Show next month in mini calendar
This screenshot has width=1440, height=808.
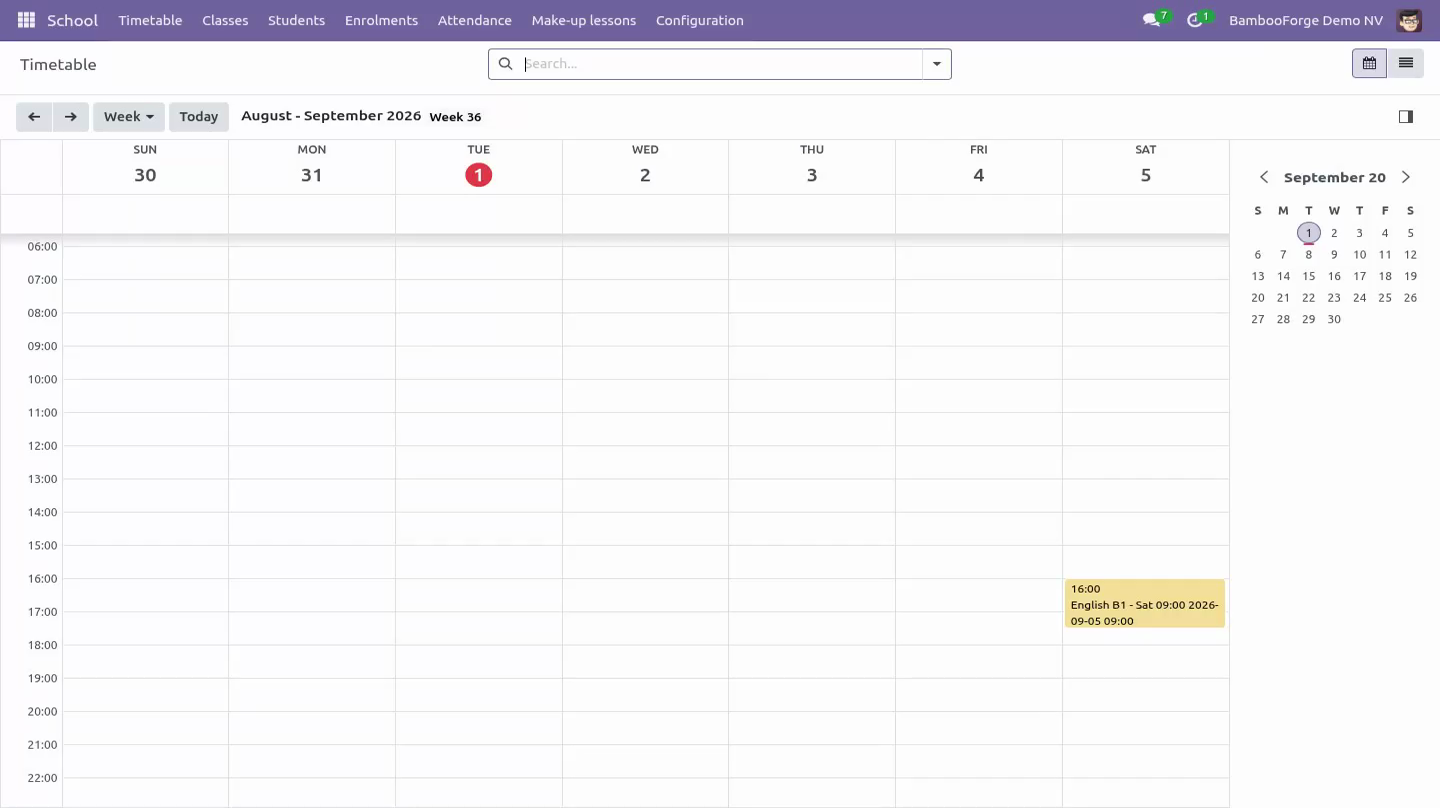[x=1406, y=177]
